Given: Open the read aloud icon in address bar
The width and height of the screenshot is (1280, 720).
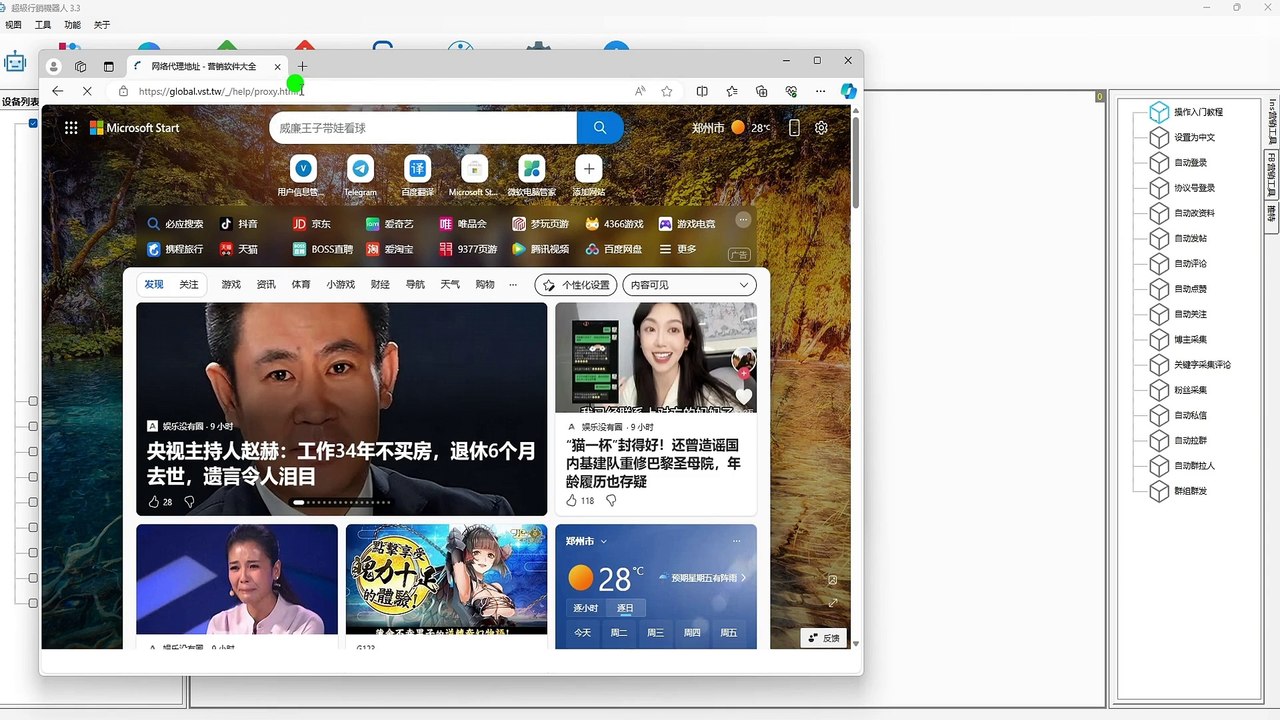Looking at the screenshot, I should click(x=640, y=91).
